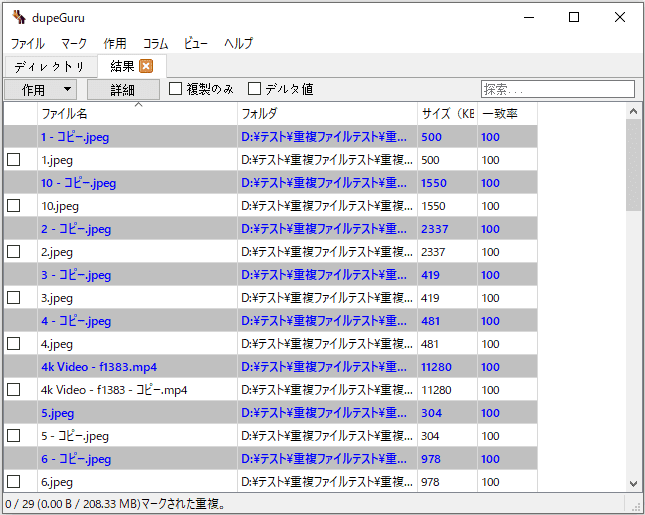Click the bold size value 1550
645x515 pixels.
[x=434, y=183]
